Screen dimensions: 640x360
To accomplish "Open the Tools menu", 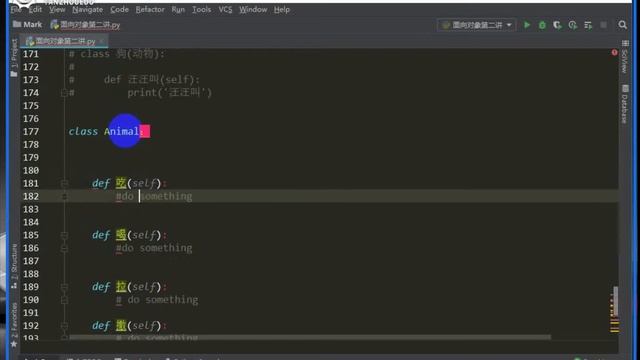I will tap(201, 9).
